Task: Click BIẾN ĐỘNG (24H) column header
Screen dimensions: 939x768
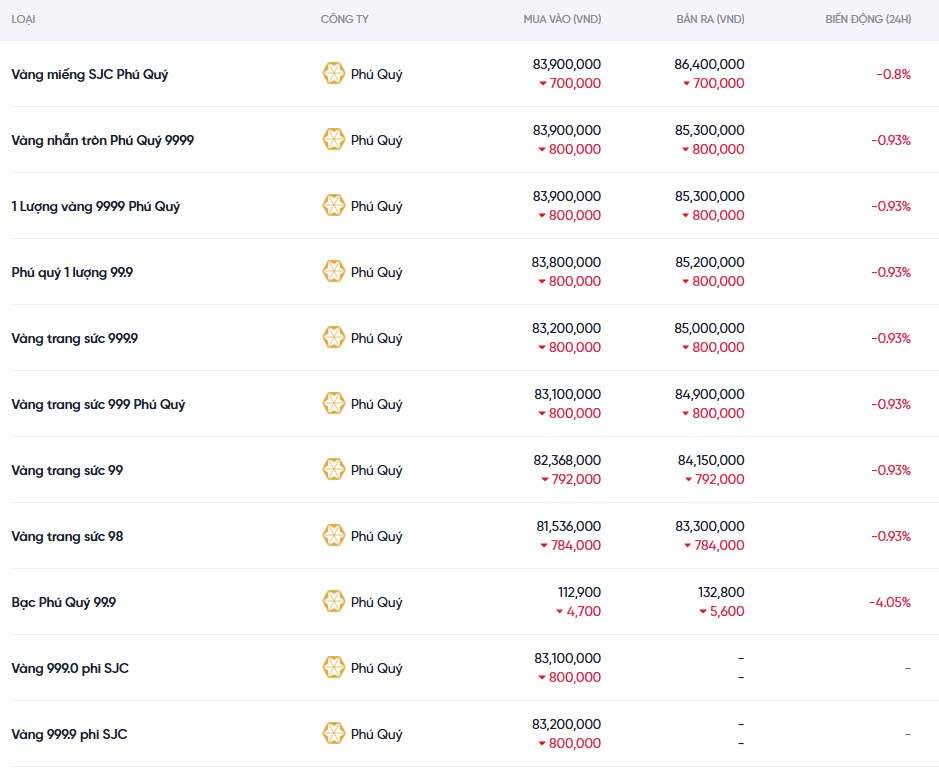Action: (x=868, y=20)
